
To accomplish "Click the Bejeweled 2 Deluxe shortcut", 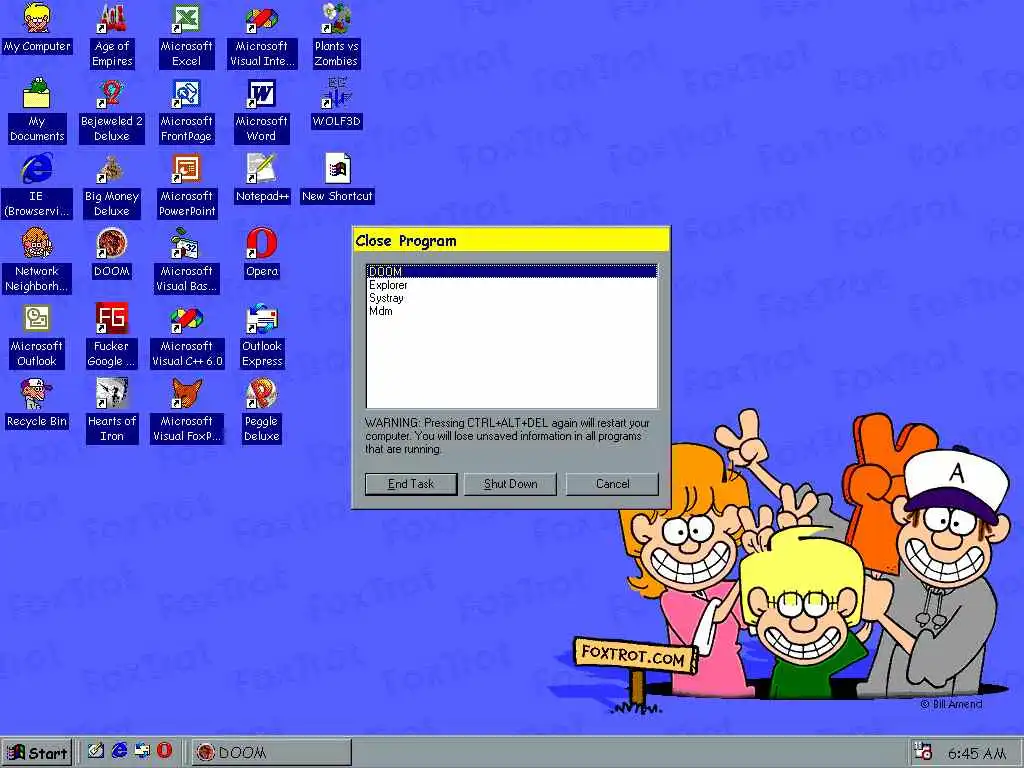I will click(x=112, y=110).
